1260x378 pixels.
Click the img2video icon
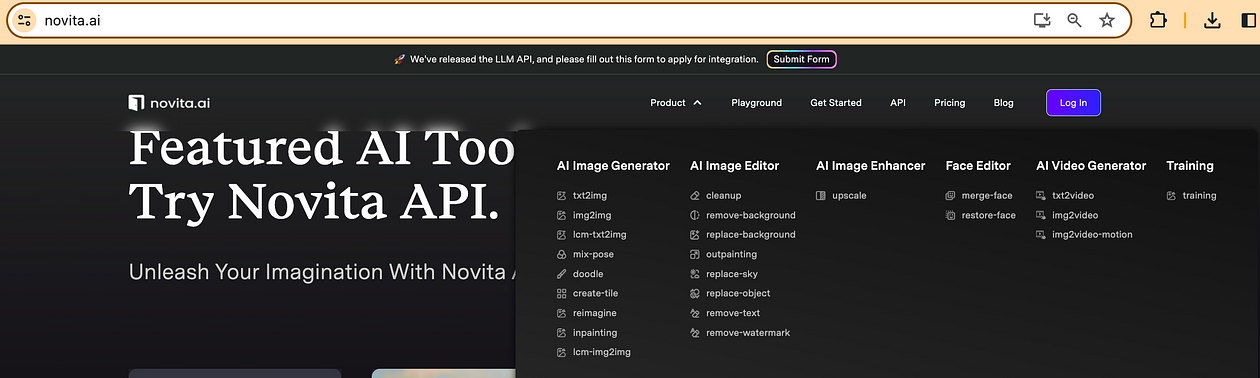pos(1041,215)
